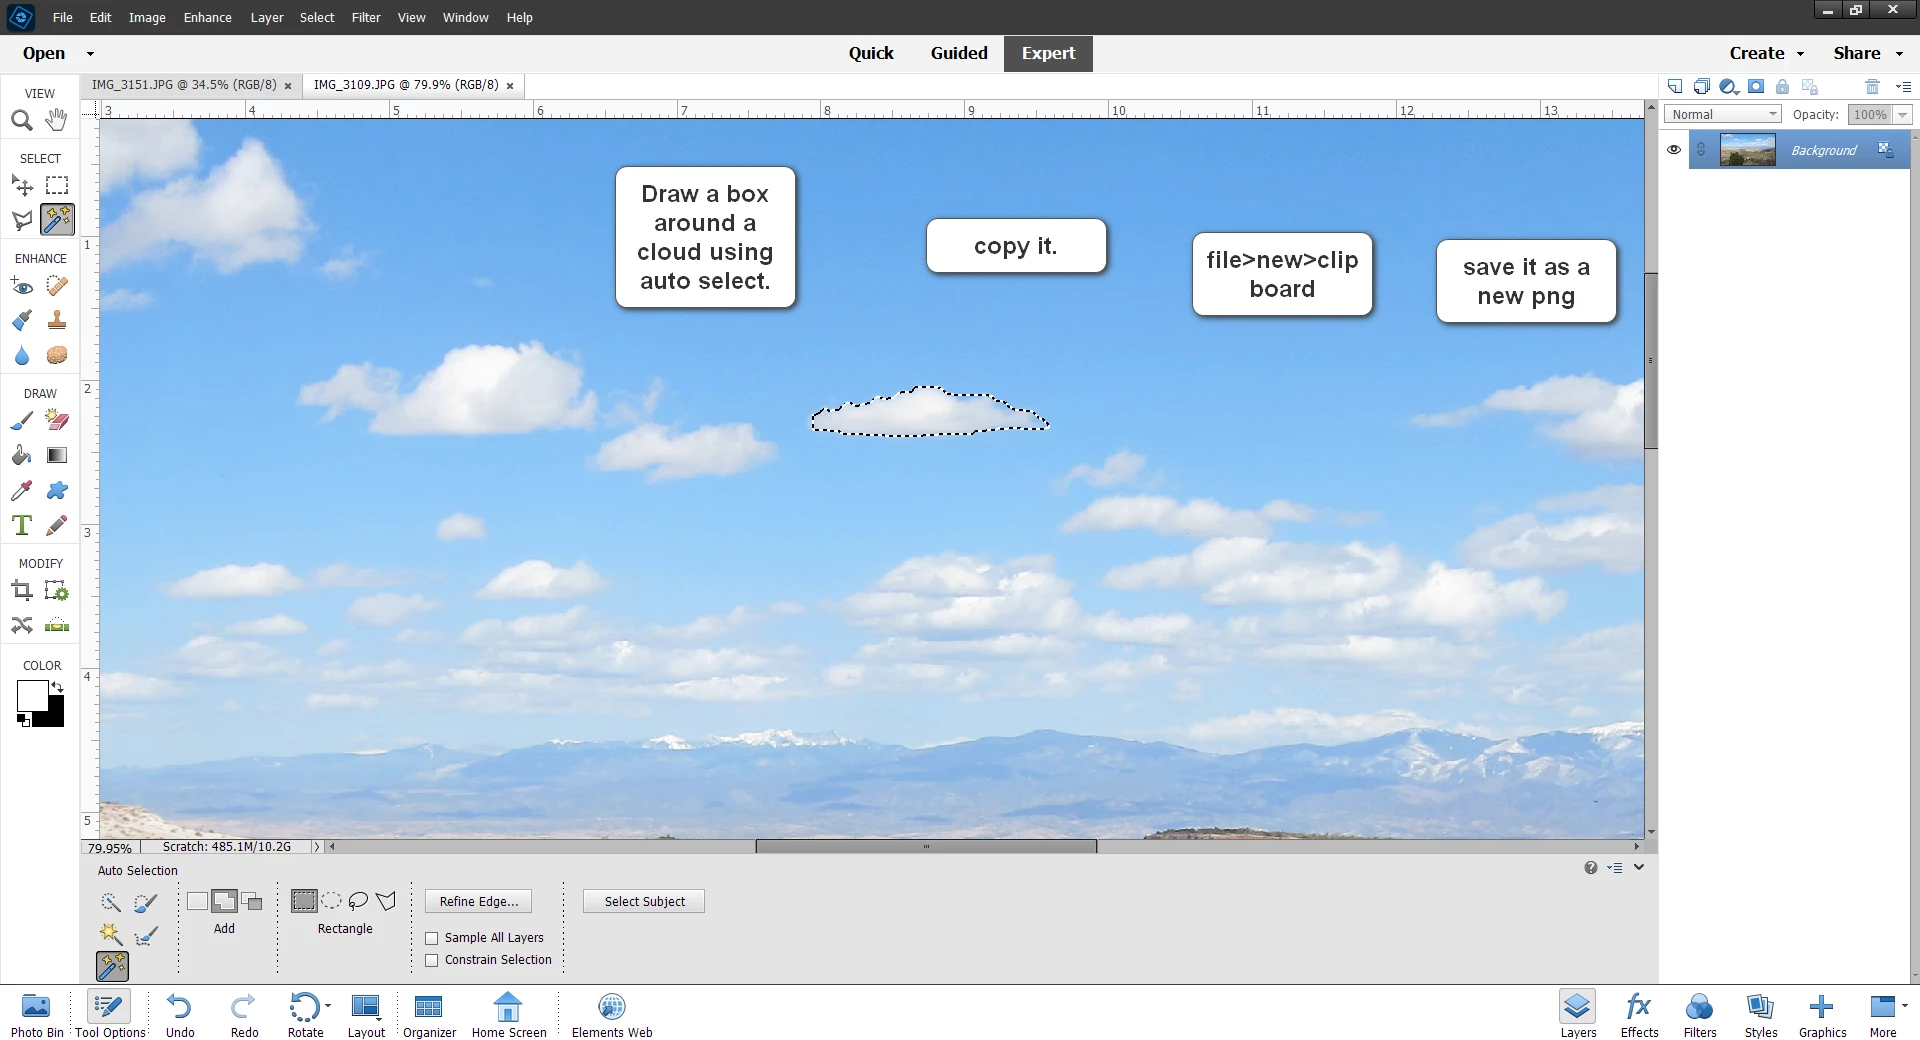Select the Paint Bucket tool
This screenshot has height=1040, width=1920.
[22, 455]
